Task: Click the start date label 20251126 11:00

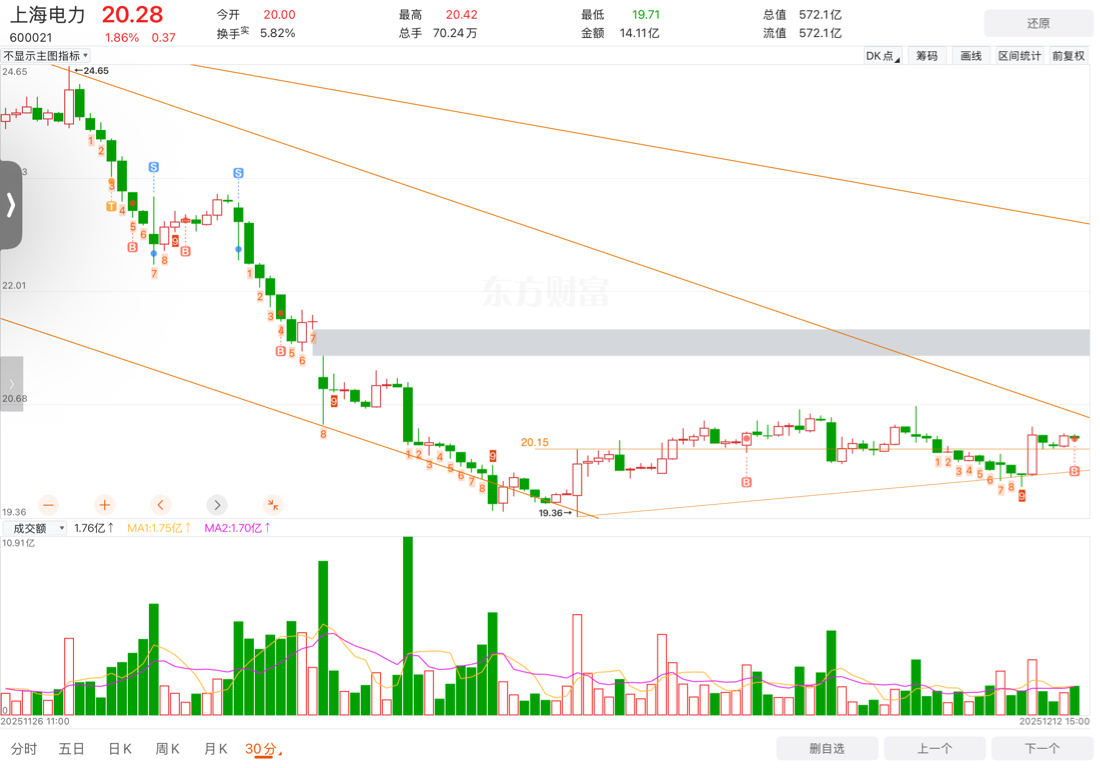Action: point(35,721)
